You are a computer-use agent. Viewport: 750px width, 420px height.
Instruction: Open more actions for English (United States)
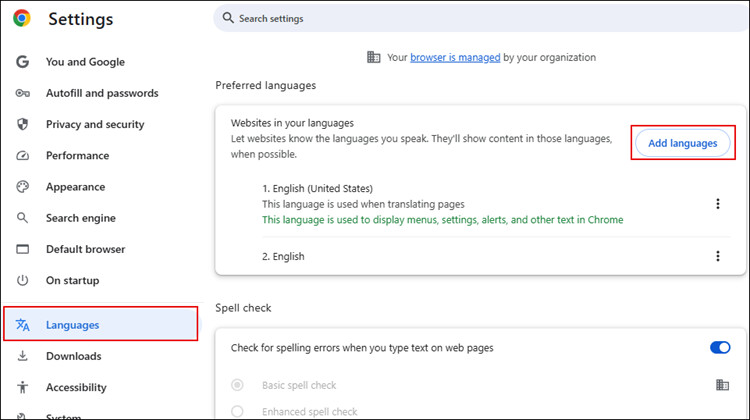[x=717, y=204]
